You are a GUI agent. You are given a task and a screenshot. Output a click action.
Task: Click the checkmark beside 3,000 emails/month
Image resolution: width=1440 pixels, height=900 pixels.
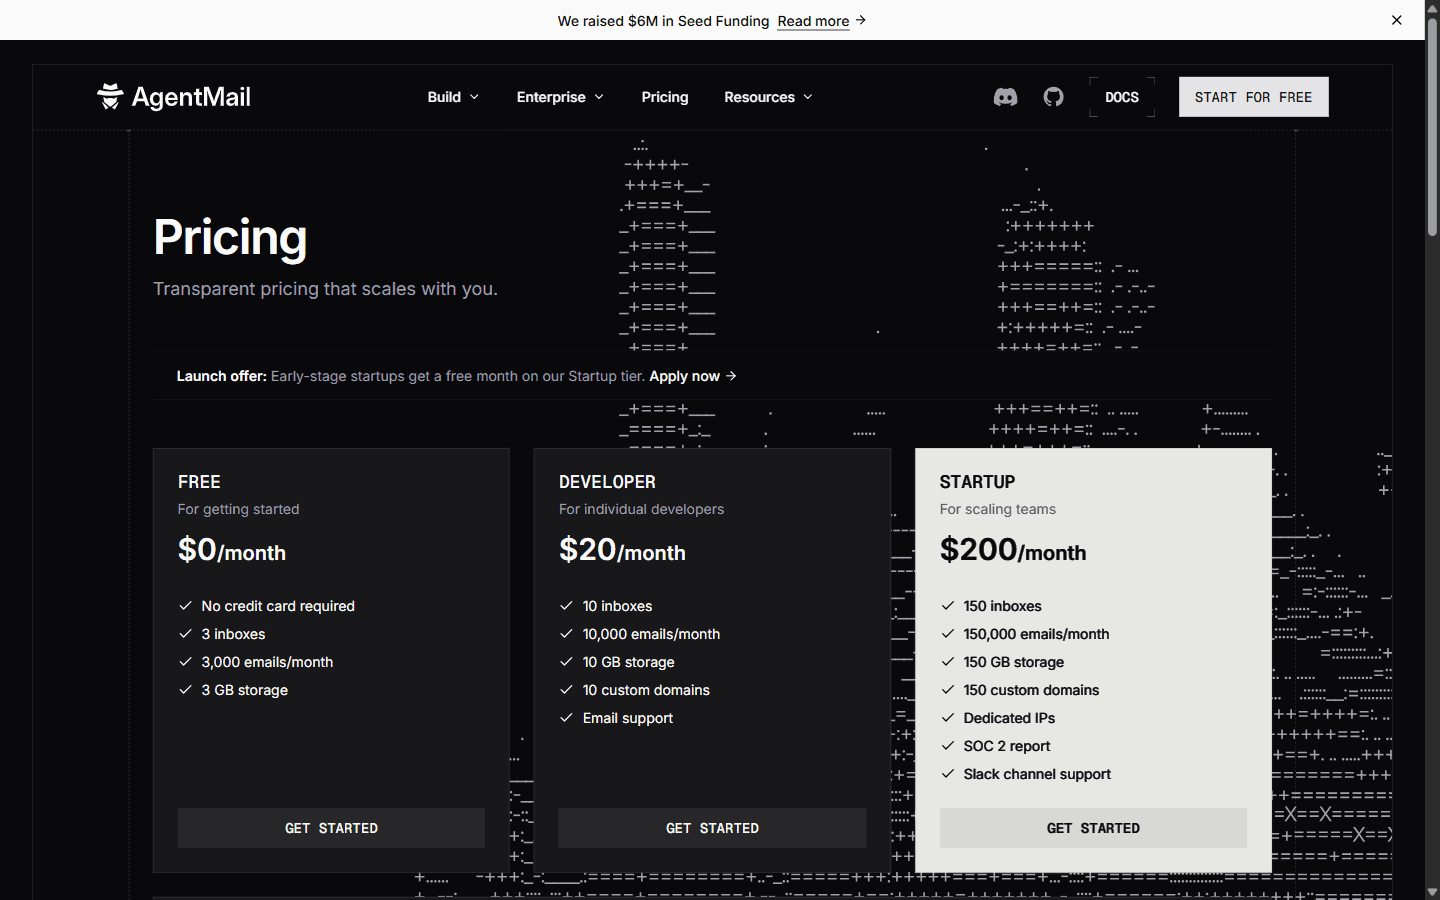tap(185, 662)
